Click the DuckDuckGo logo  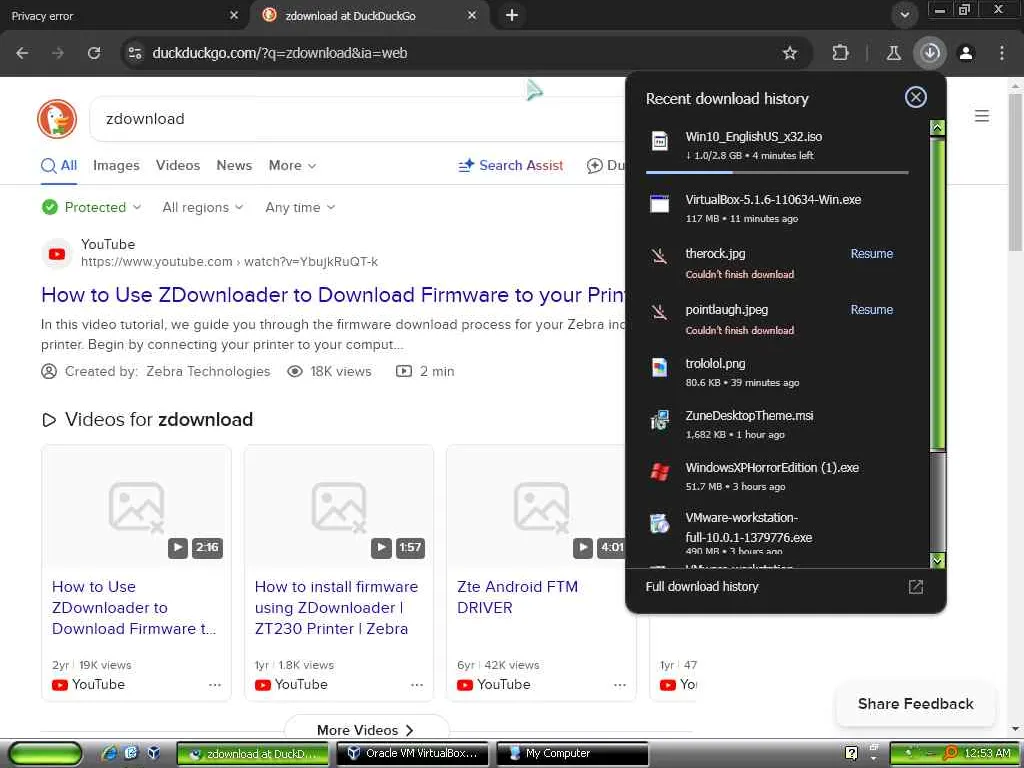click(57, 119)
